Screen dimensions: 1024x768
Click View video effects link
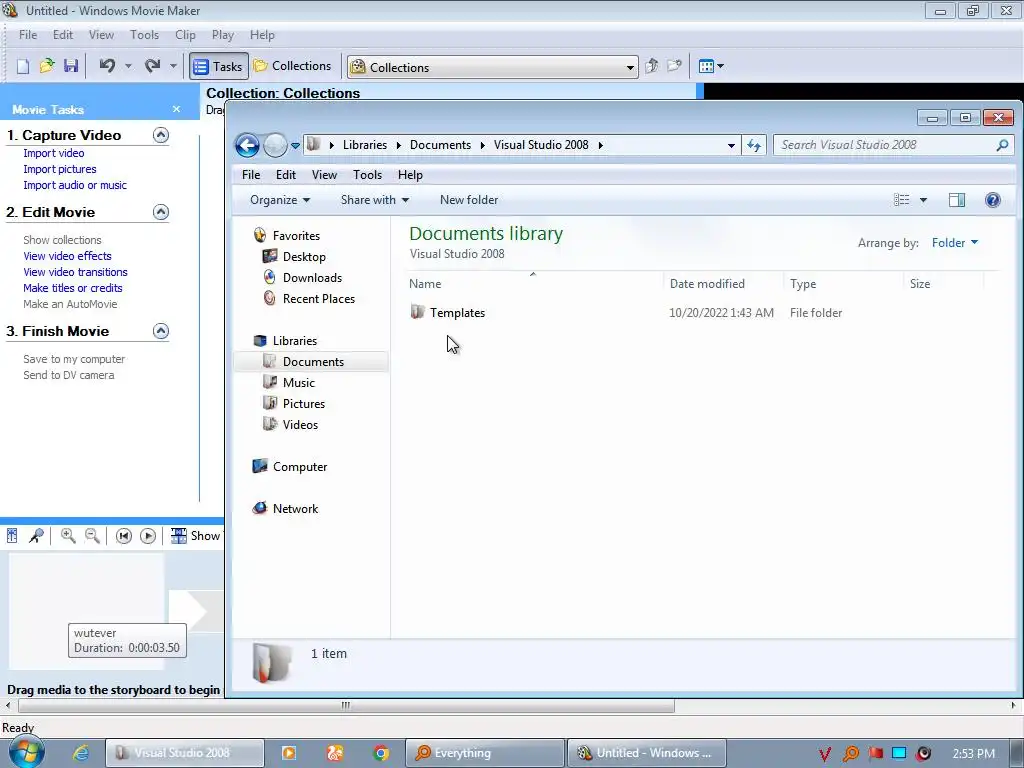(x=67, y=256)
